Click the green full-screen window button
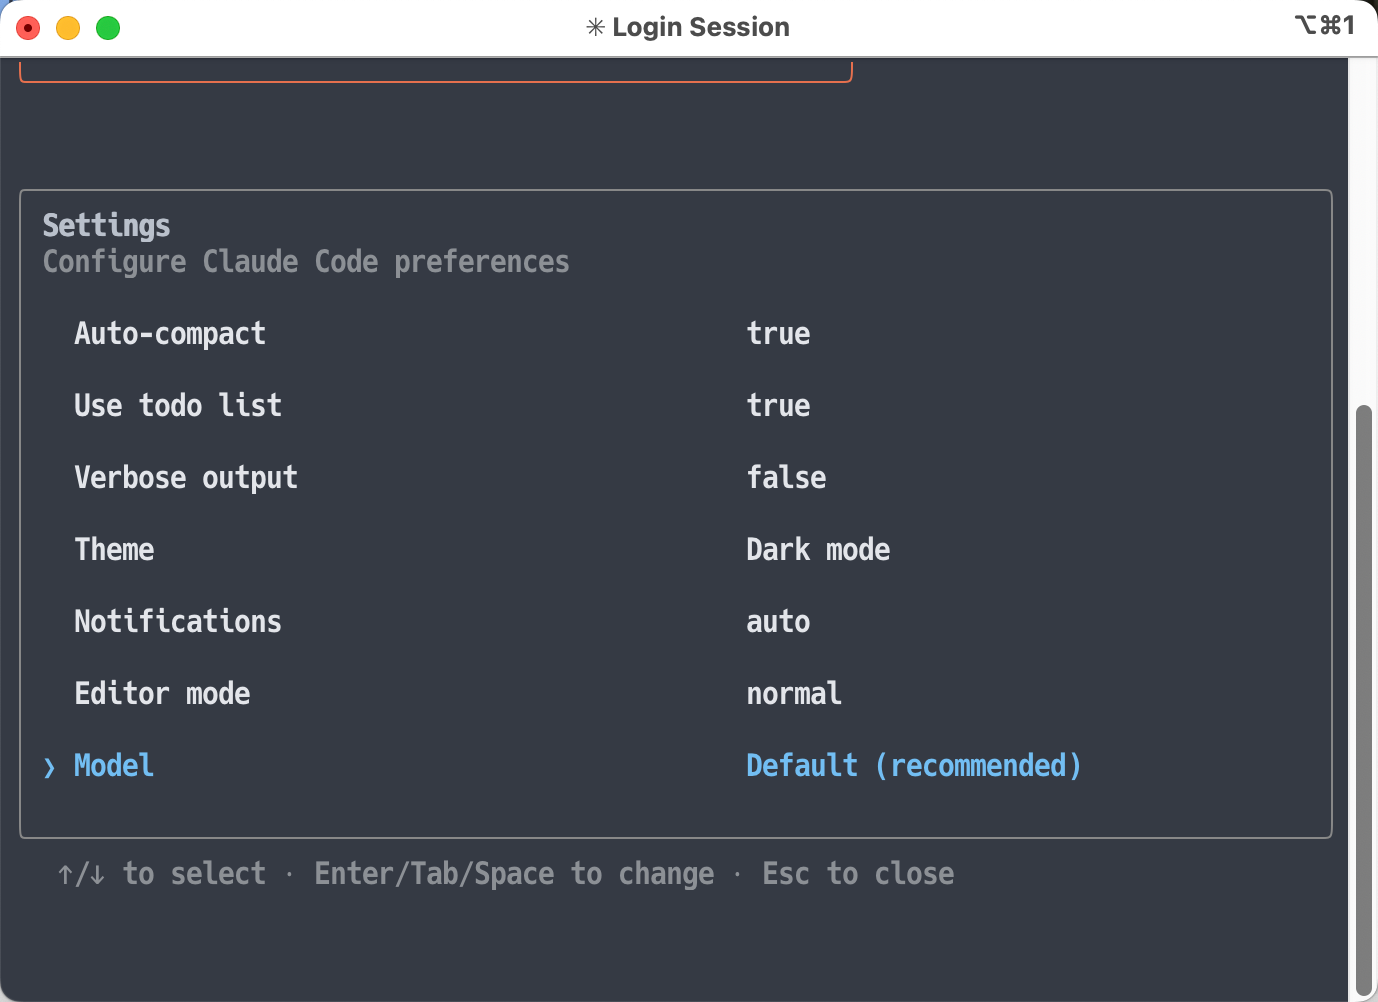Image resolution: width=1378 pixels, height=1002 pixels. (x=108, y=28)
